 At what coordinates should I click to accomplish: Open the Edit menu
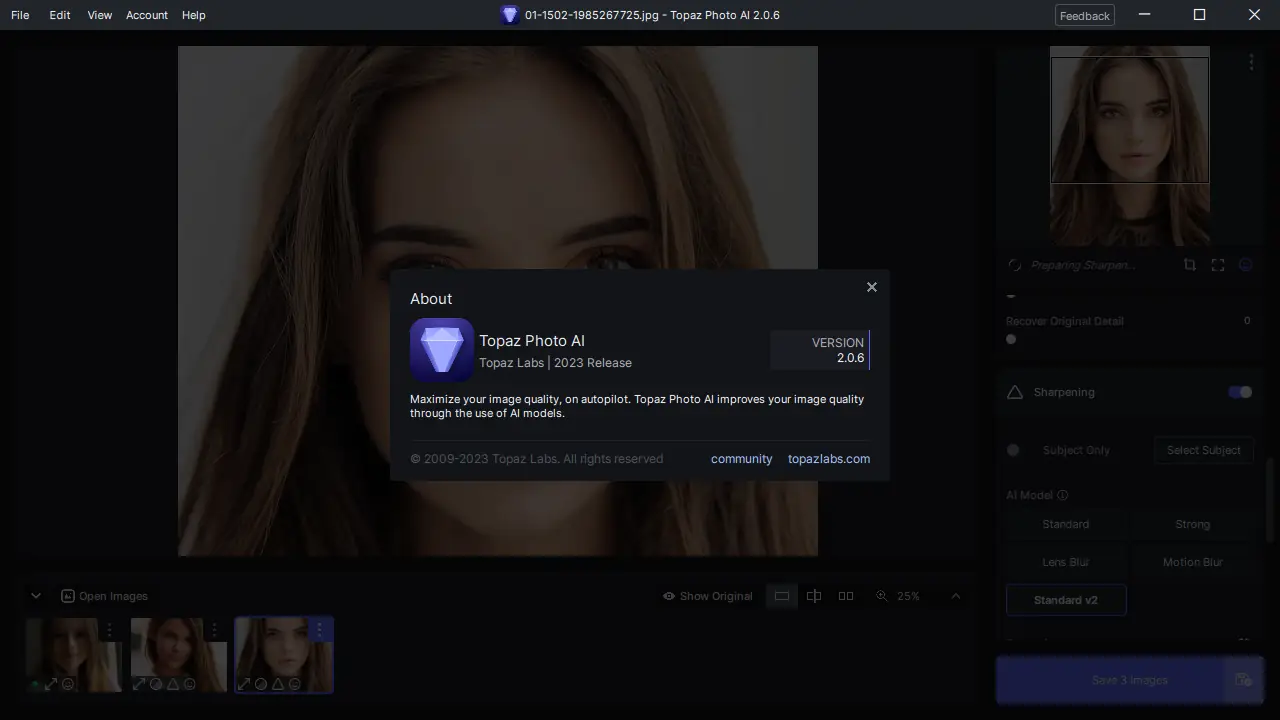pyautogui.click(x=60, y=15)
